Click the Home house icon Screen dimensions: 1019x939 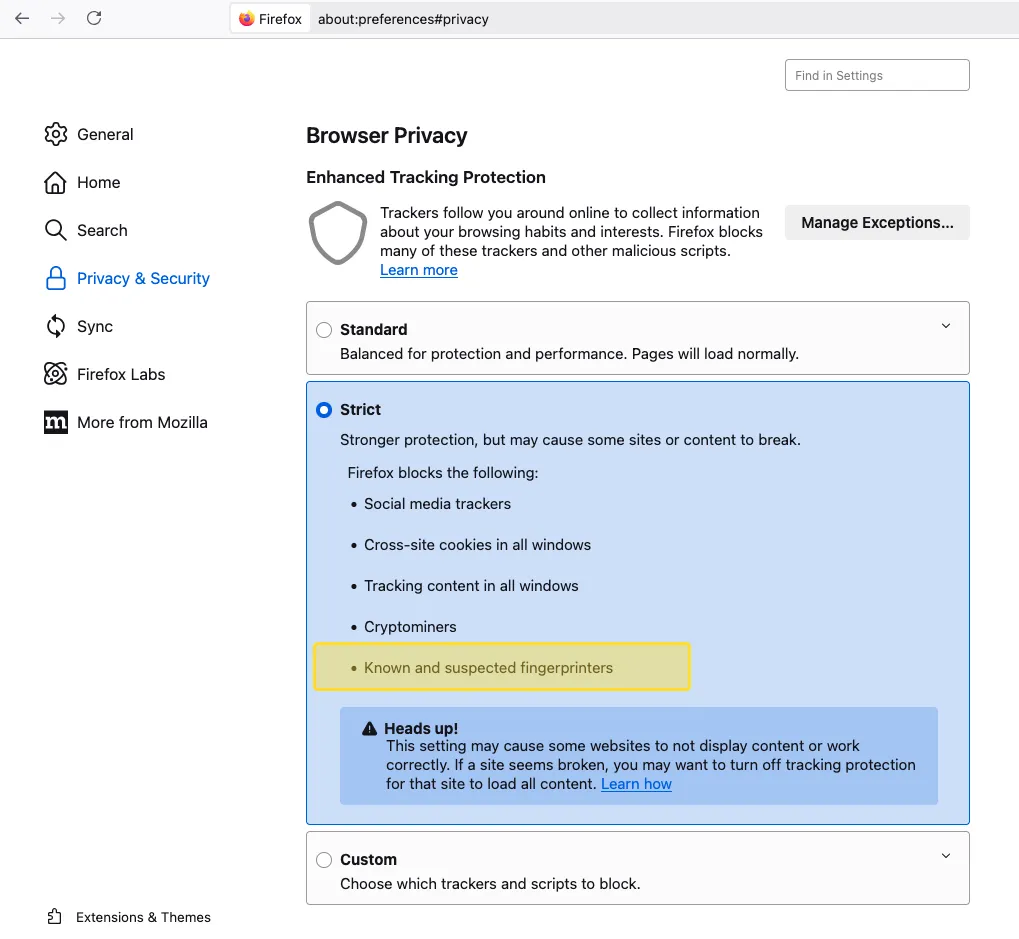56,182
